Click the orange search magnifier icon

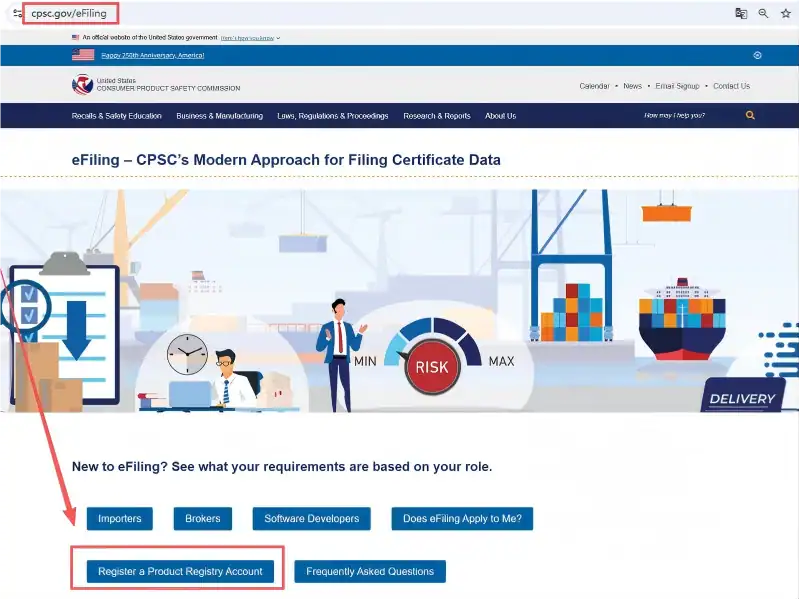pyautogui.click(x=750, y=115)
